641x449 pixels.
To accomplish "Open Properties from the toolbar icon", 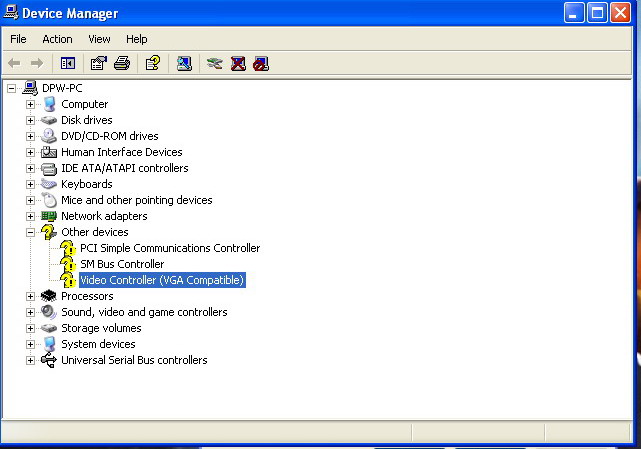I will click(x=98, y=63).
